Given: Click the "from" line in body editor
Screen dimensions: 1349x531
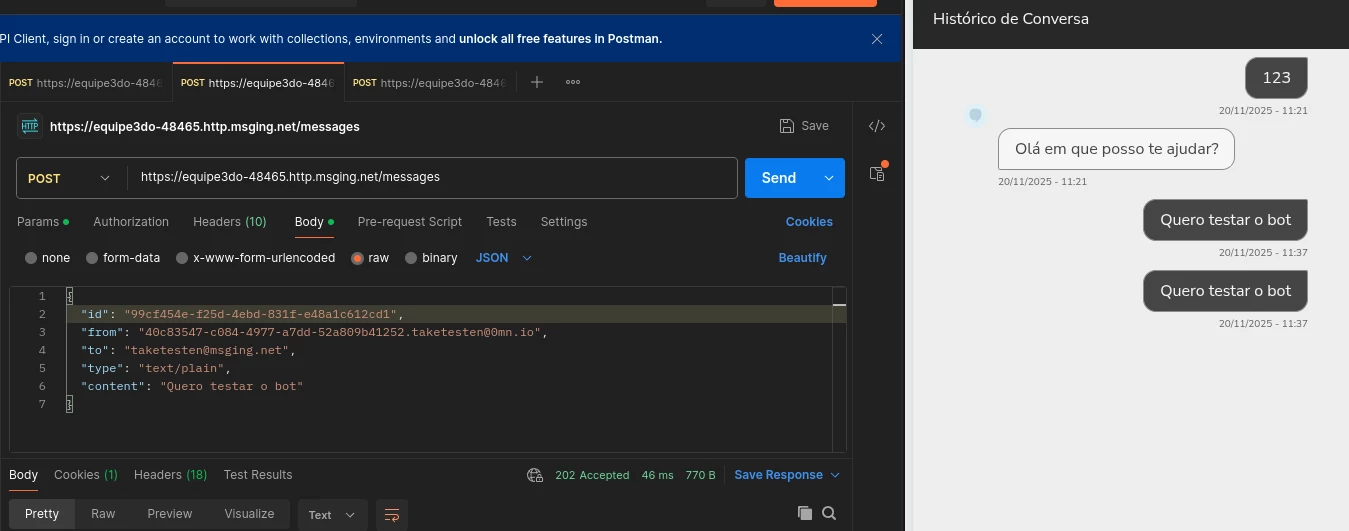Looking at the screenshot, I should click(314, 332).
